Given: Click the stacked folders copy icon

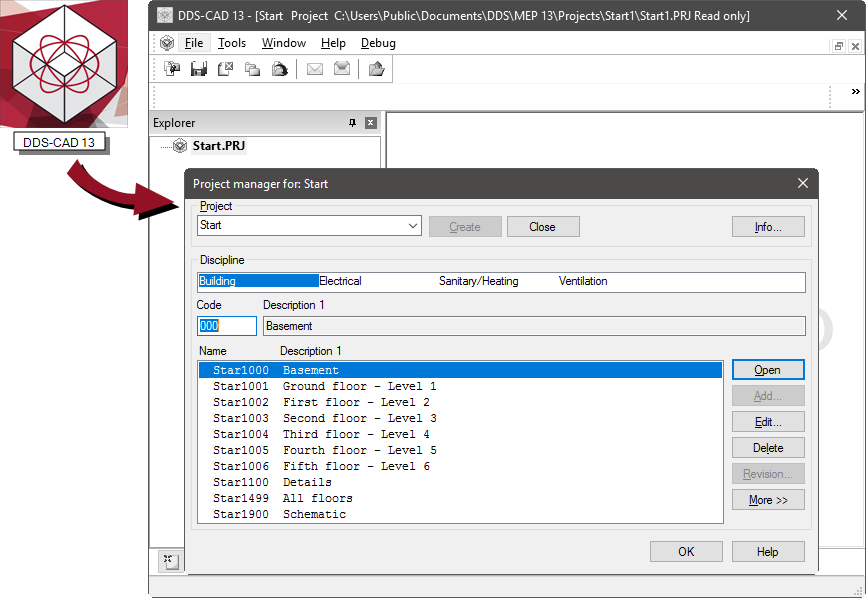Looking at the screenshot, I should coord(252,69).
